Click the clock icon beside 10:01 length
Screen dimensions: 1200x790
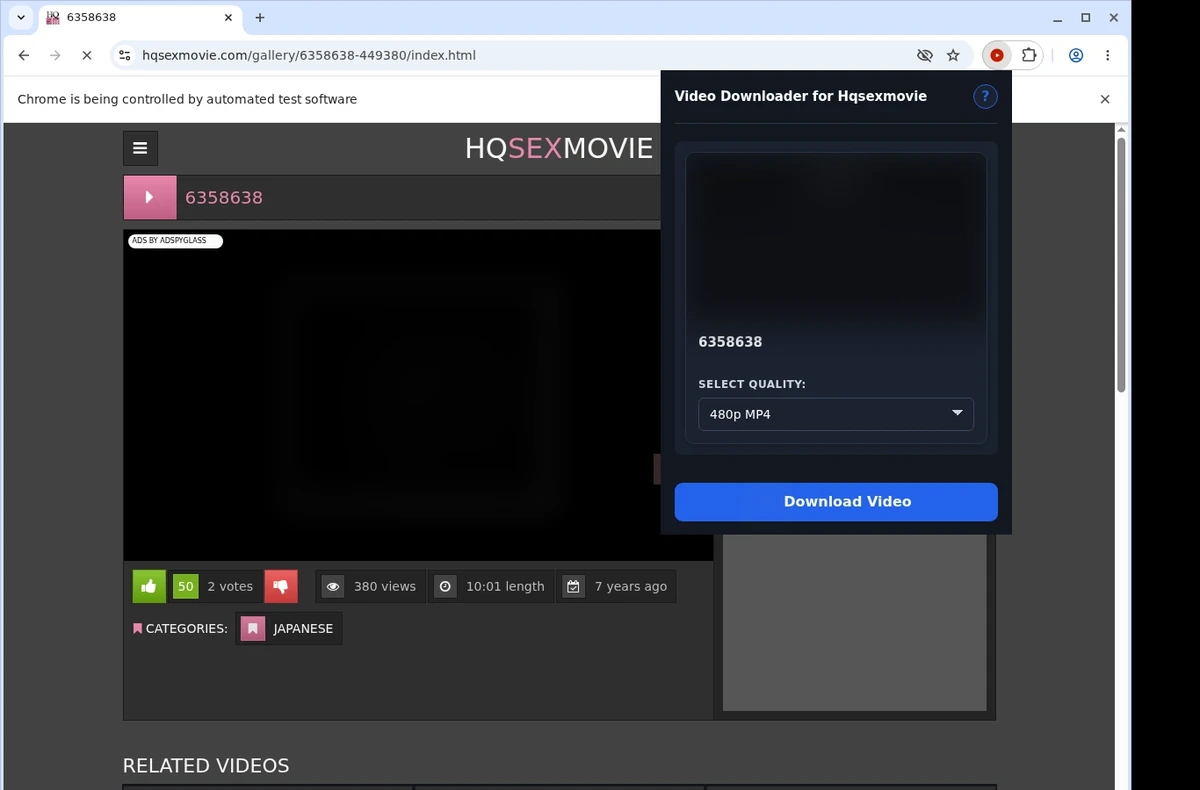(x=445, y=586)
